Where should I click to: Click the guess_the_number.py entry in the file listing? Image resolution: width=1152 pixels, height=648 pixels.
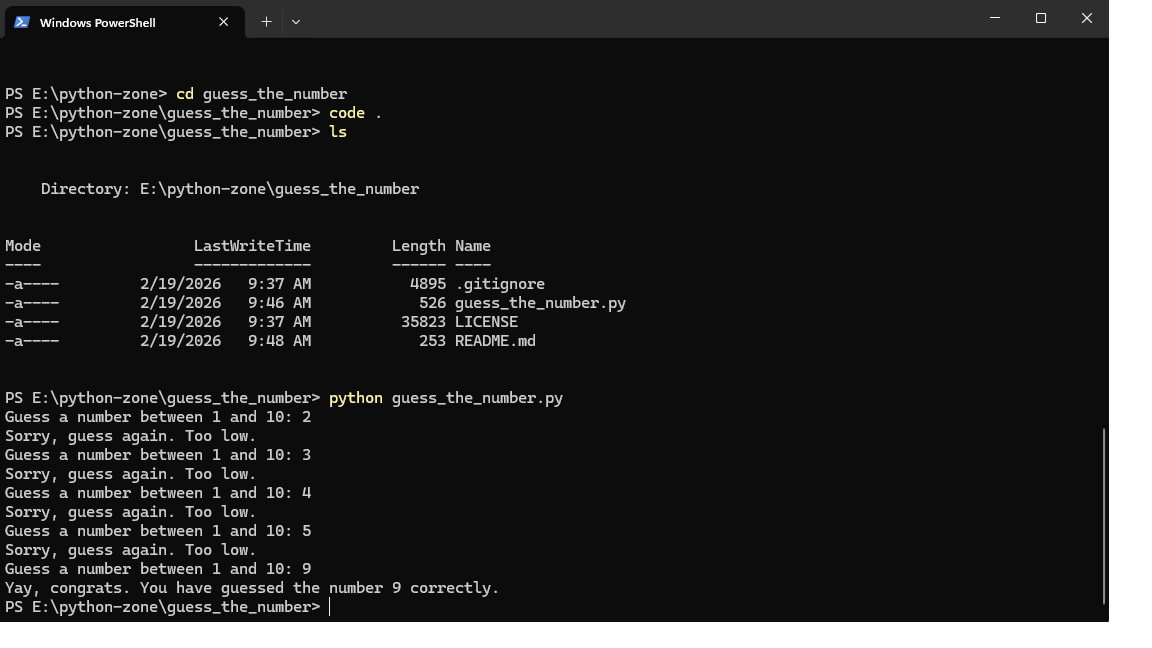[x=540, y=303]
